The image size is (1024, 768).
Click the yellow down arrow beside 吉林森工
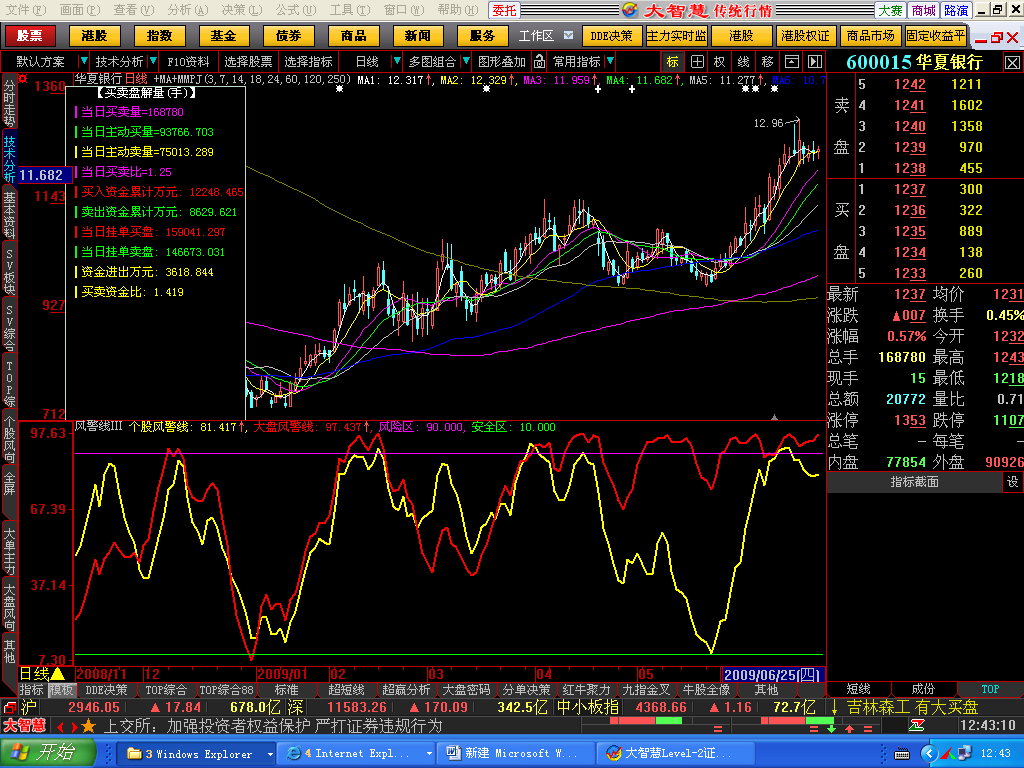[834, 707]
